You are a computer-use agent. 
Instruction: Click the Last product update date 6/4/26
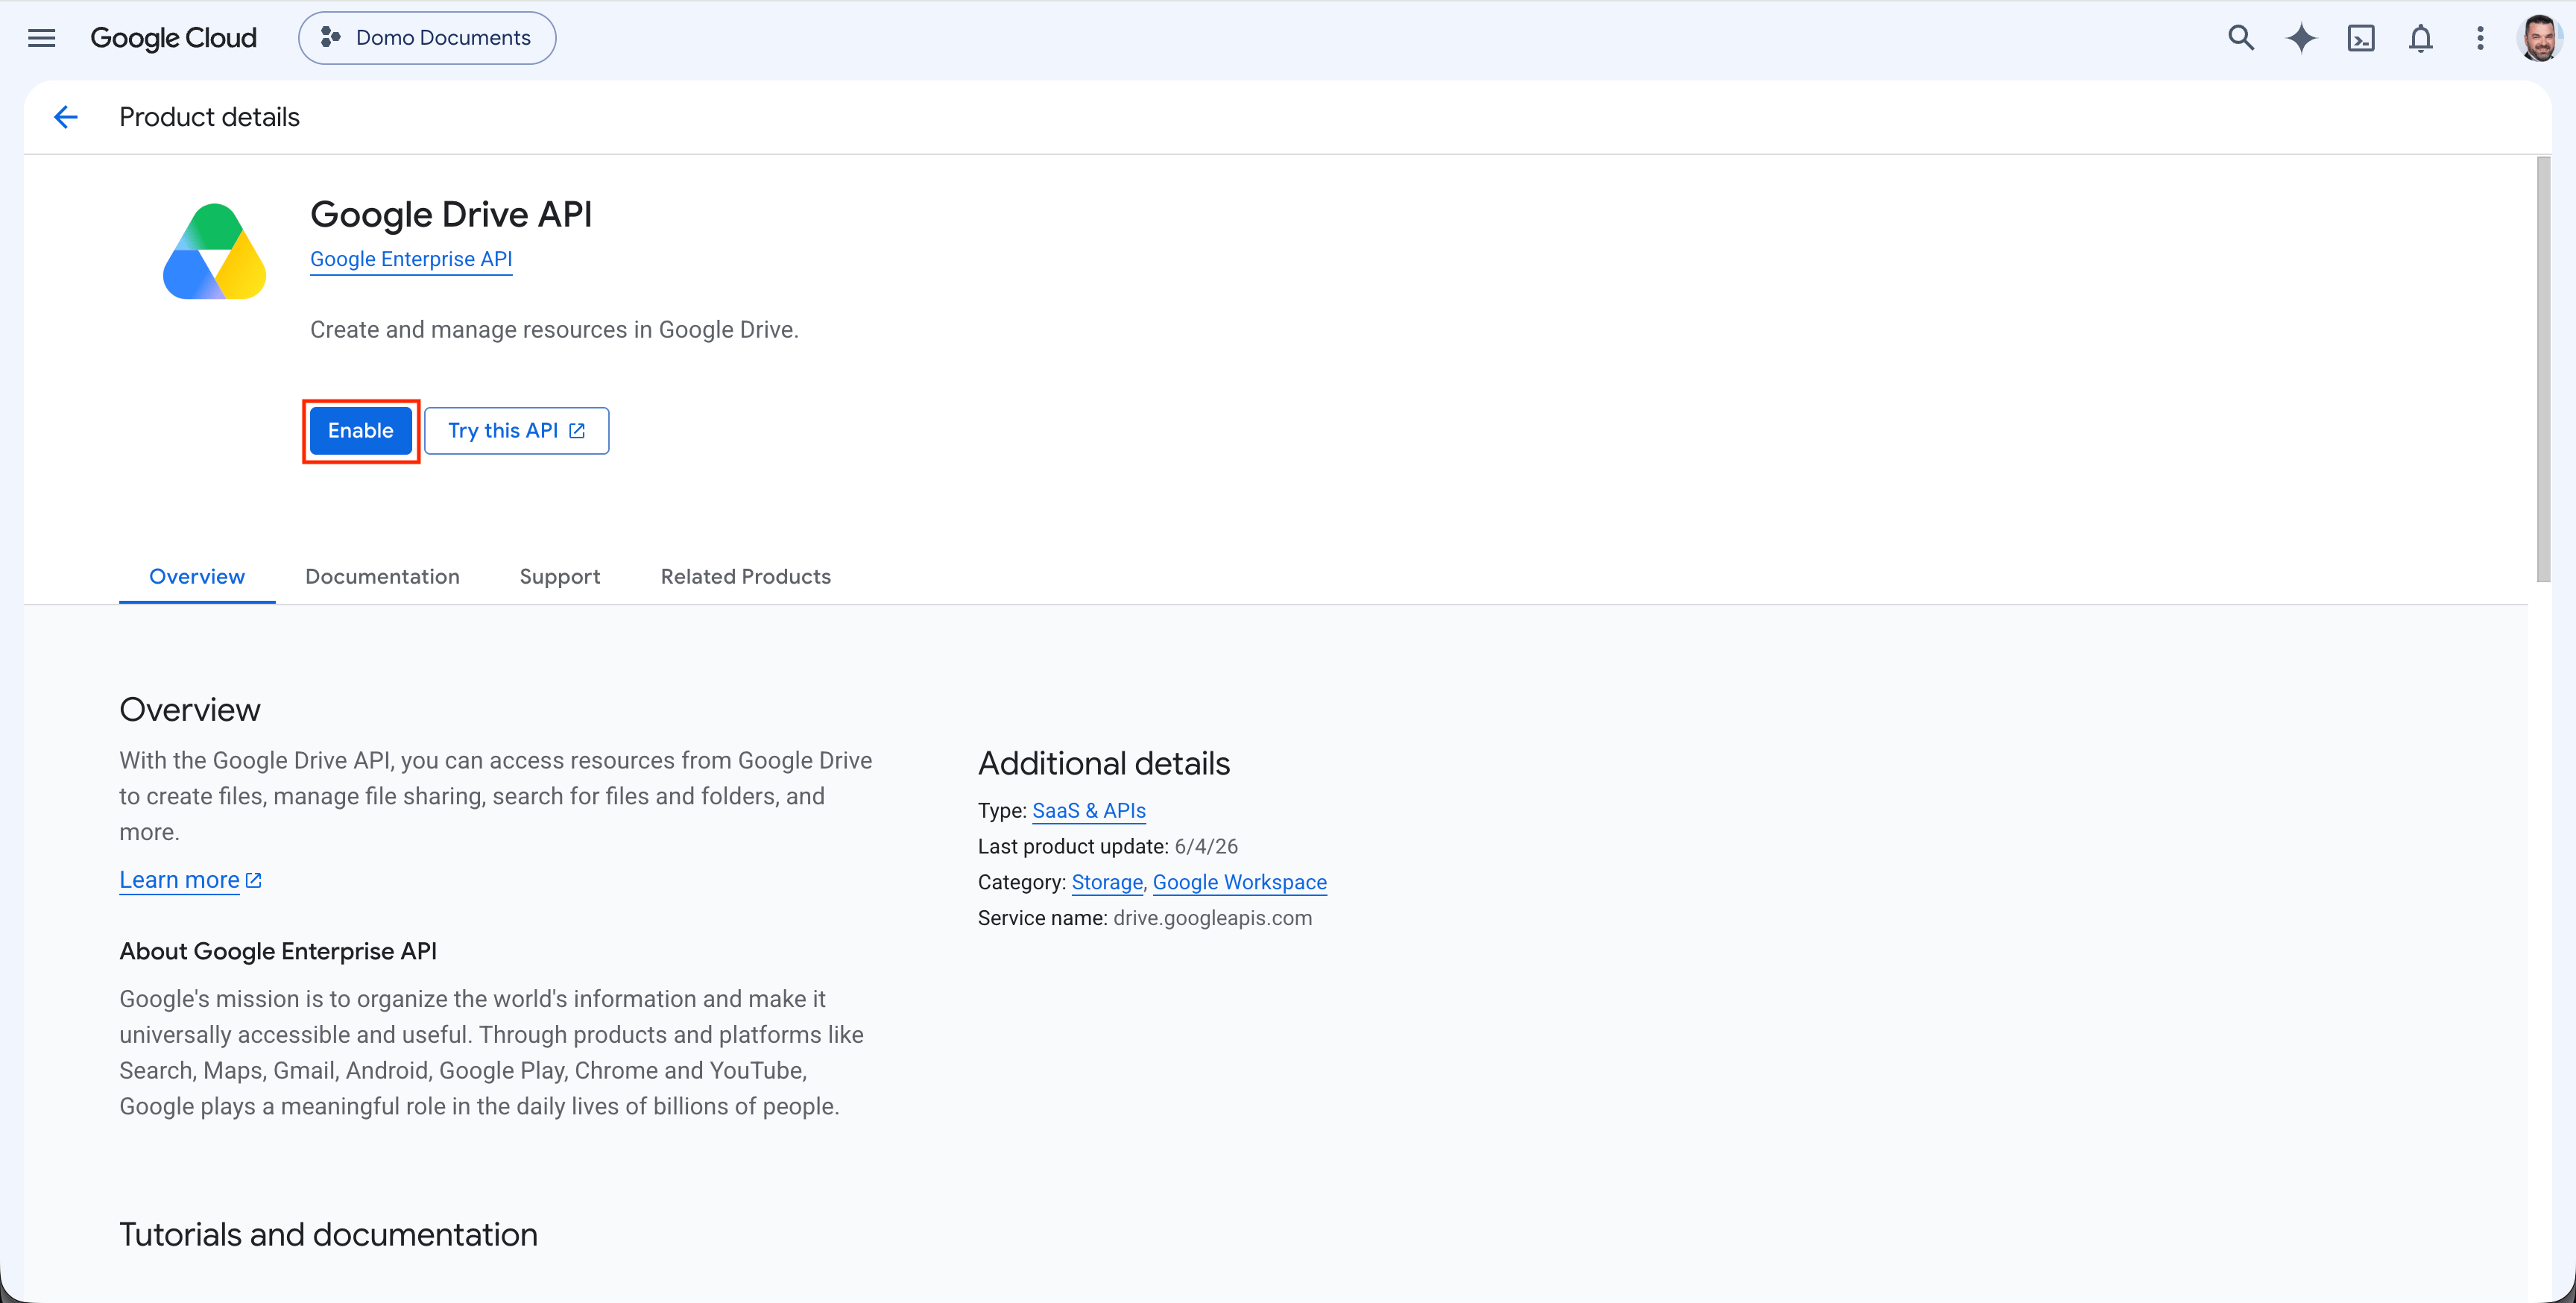pyautogui.click(x=1206, y=846)
